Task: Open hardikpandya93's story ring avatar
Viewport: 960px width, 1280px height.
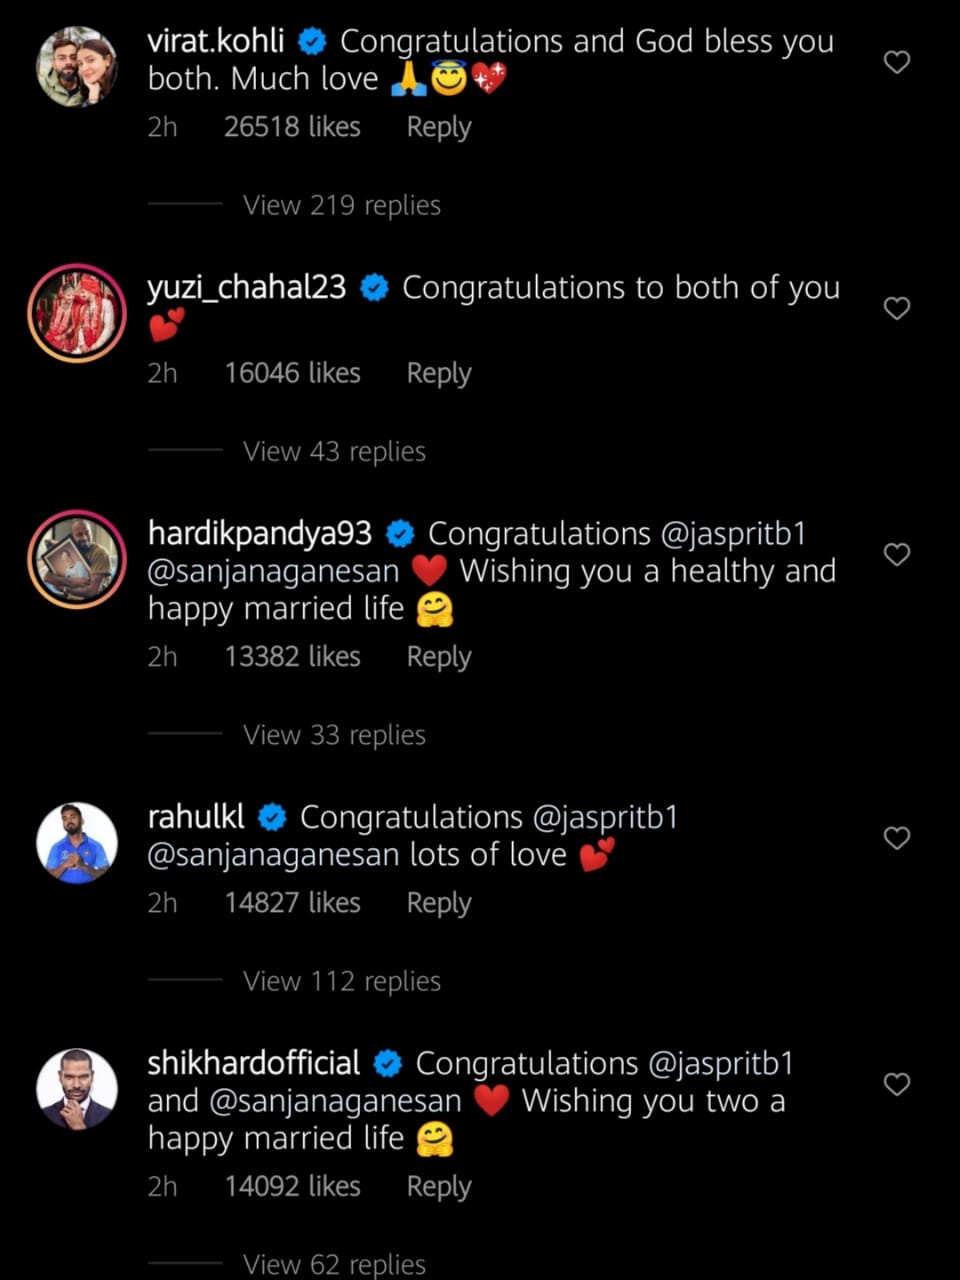Action: point(77,559)
